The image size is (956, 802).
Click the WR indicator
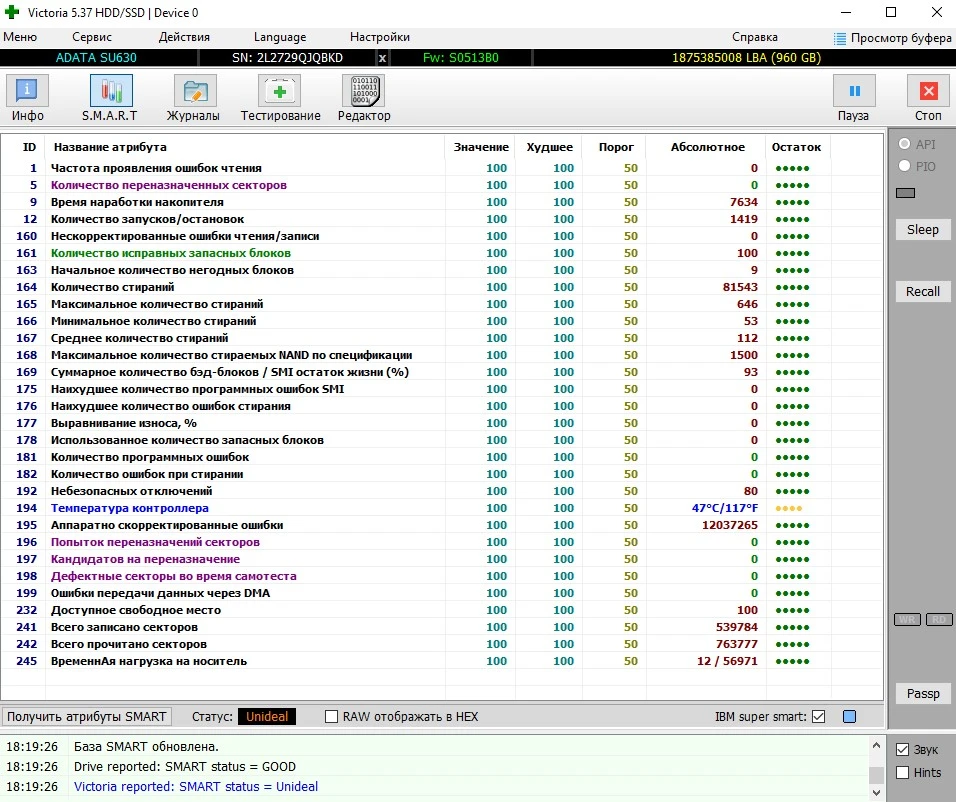tap(907, 620)
